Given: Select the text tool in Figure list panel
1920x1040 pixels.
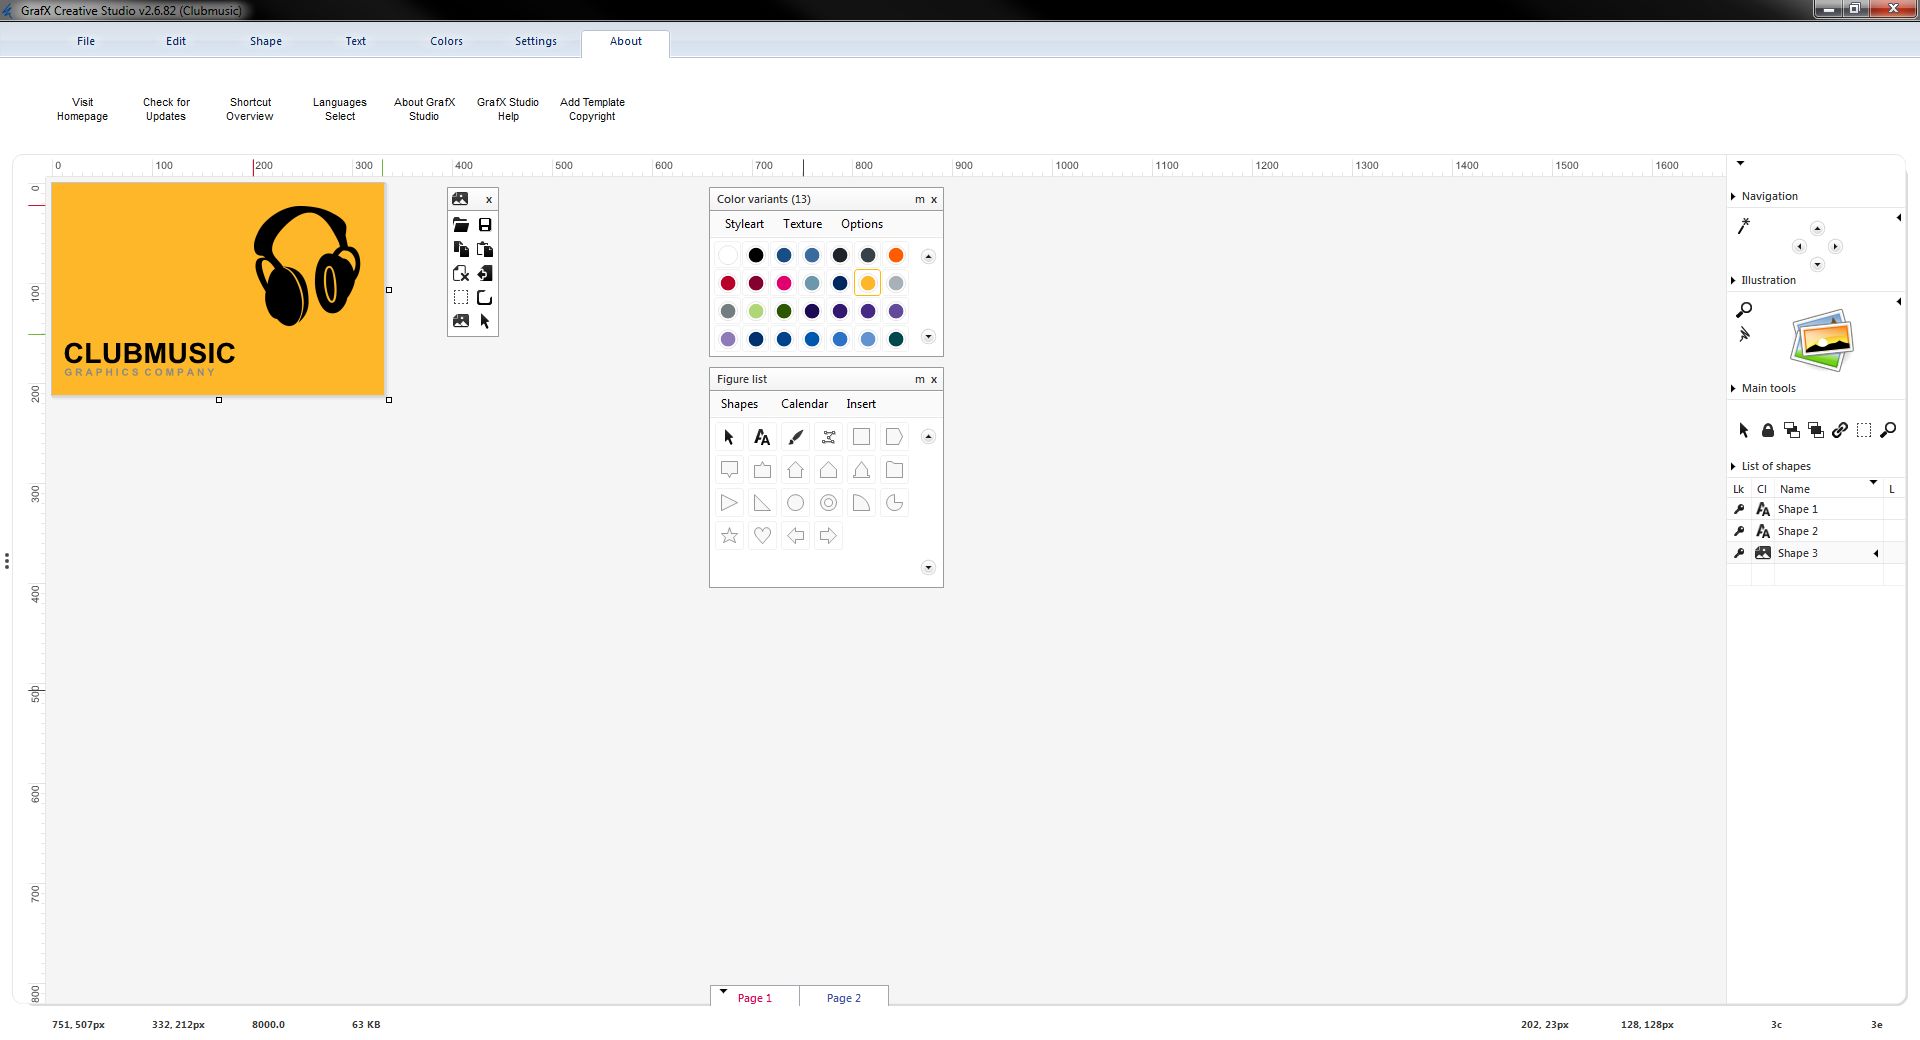Looking at the screenshot, I should tap(762, 437).
